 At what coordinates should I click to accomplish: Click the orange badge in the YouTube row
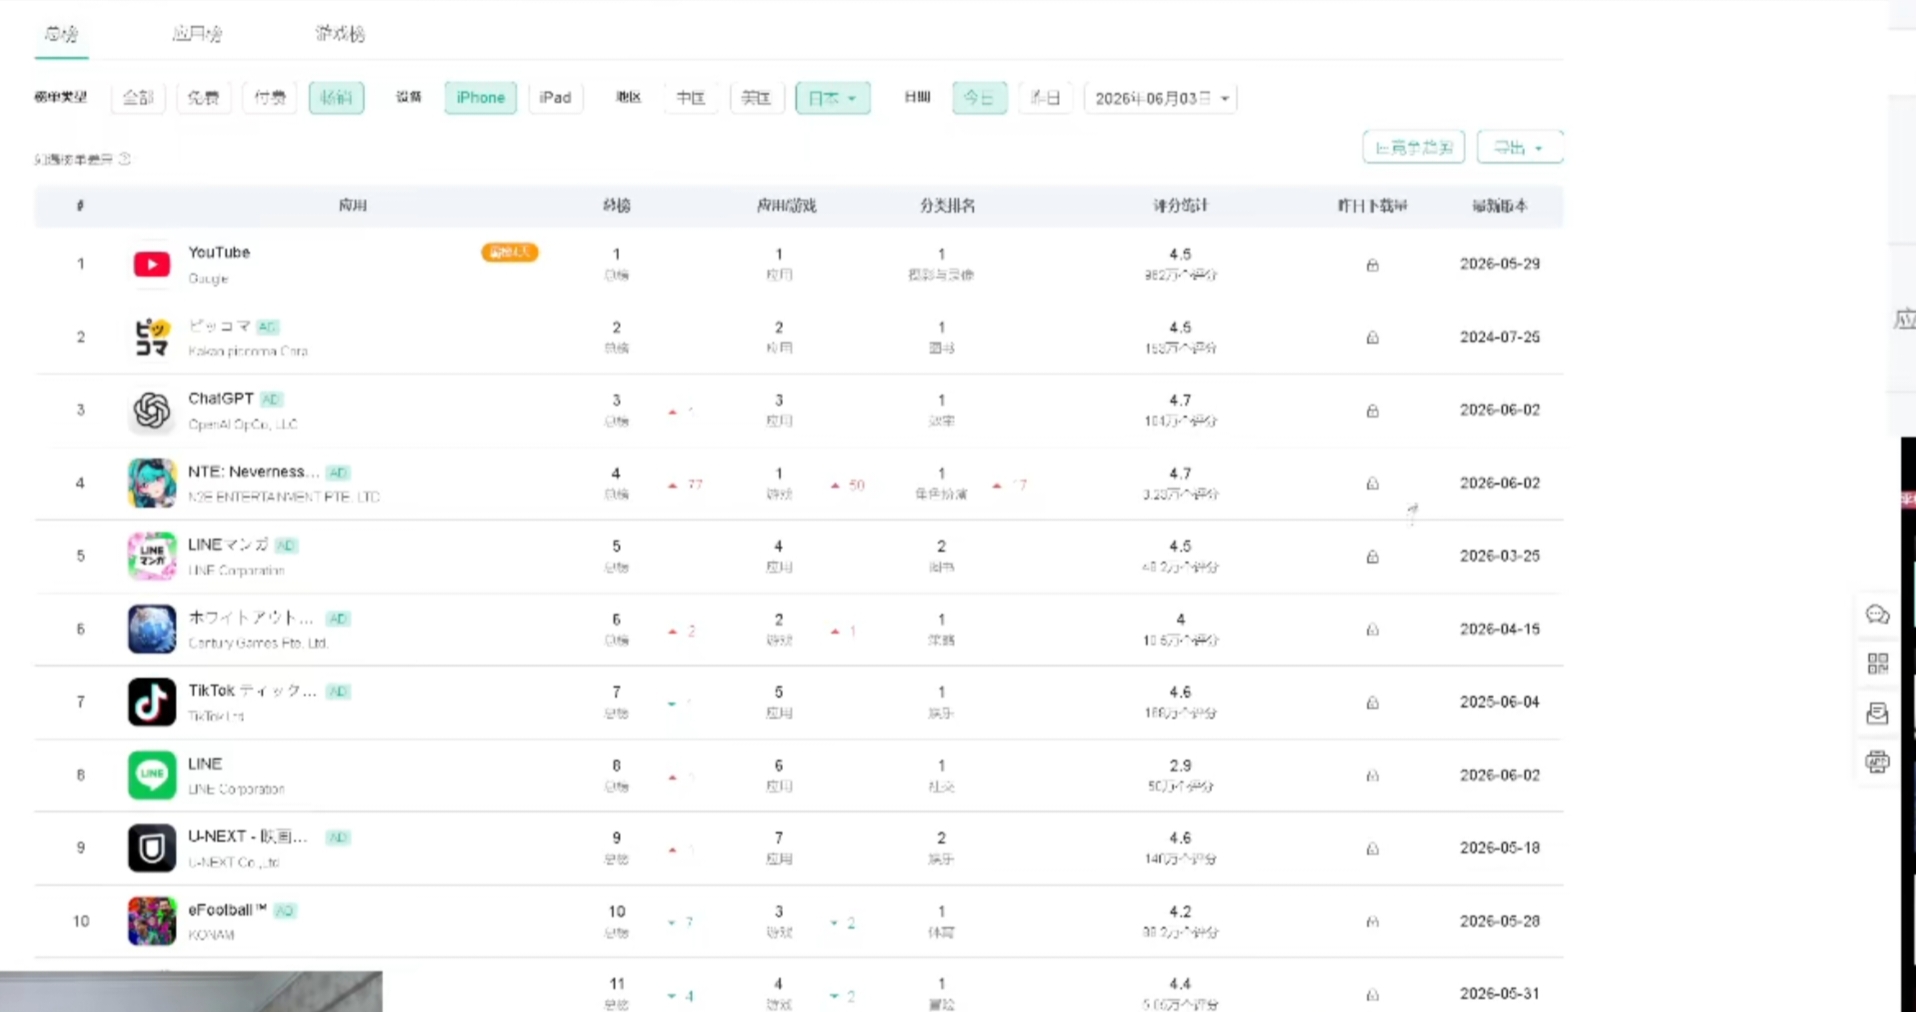[510, 252]
